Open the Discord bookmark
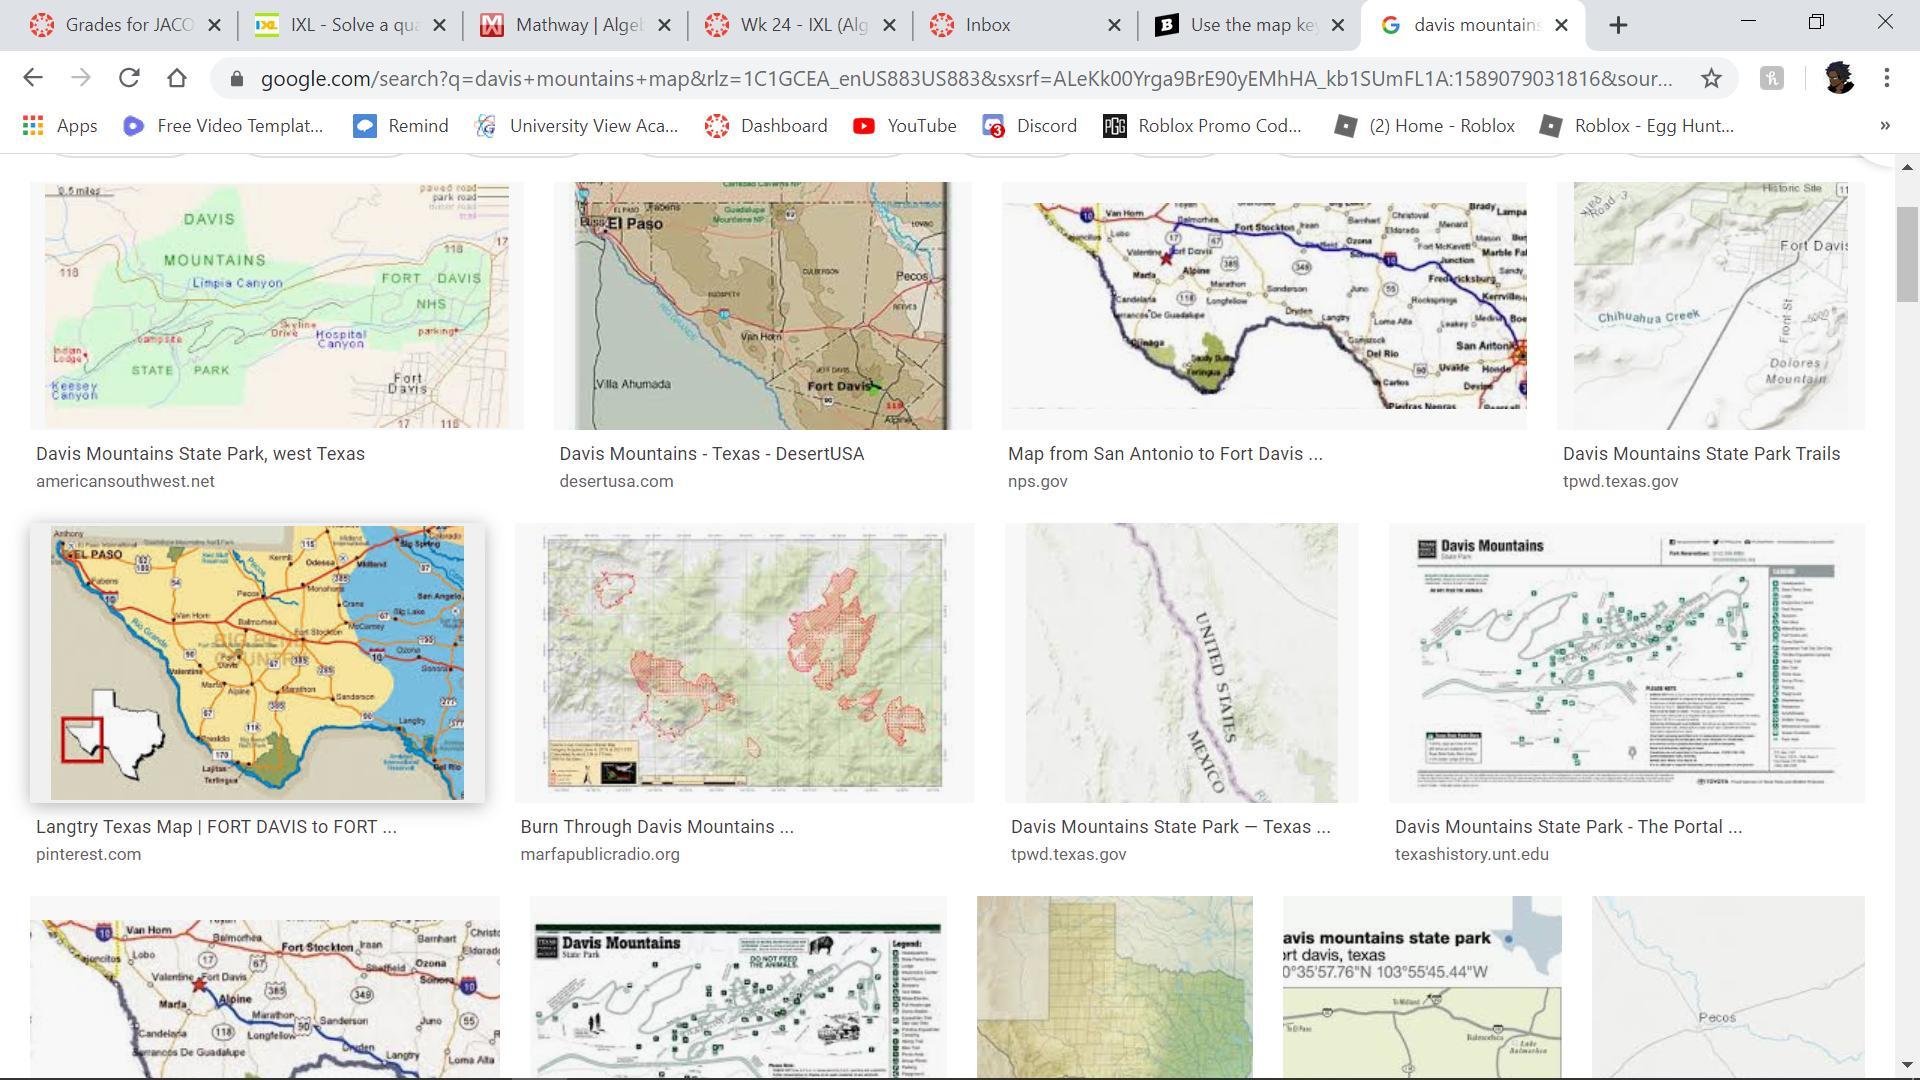Screen dimensions: 1920x1080 [1029, 126]
